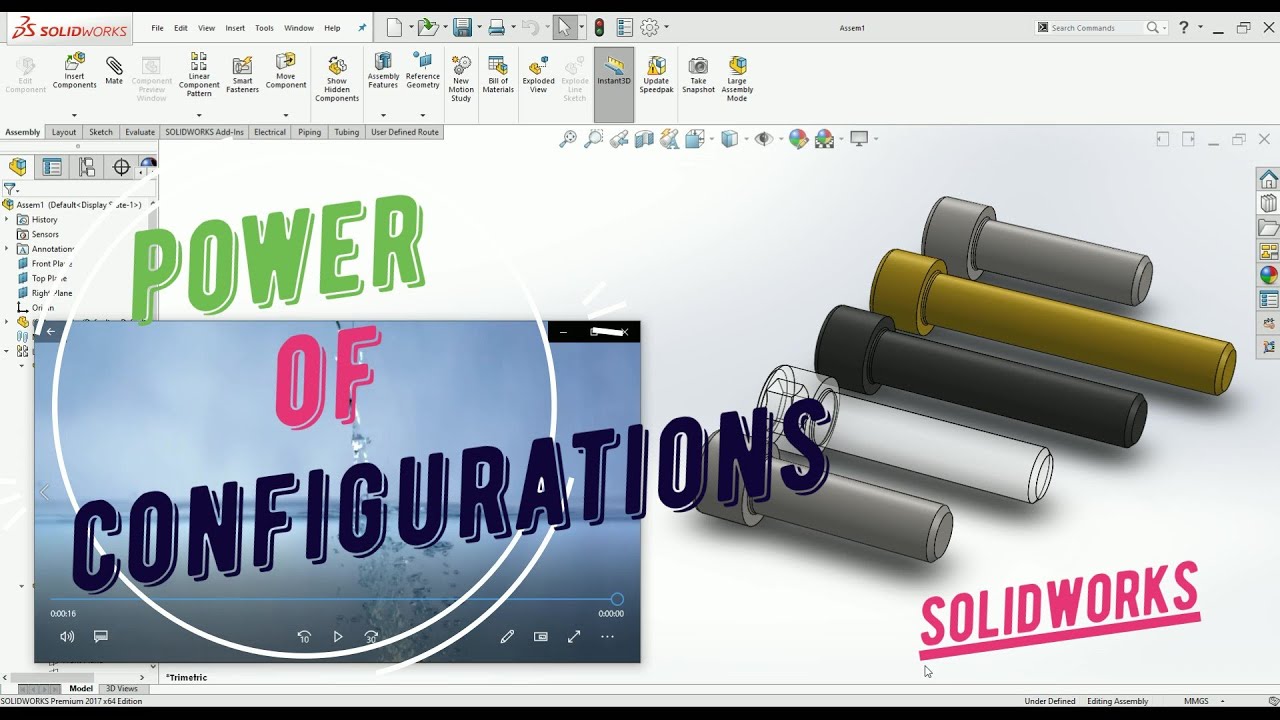Click New document icon
Image resolution: width=1280 pixels, height=720 pixels.
[394, 28]
